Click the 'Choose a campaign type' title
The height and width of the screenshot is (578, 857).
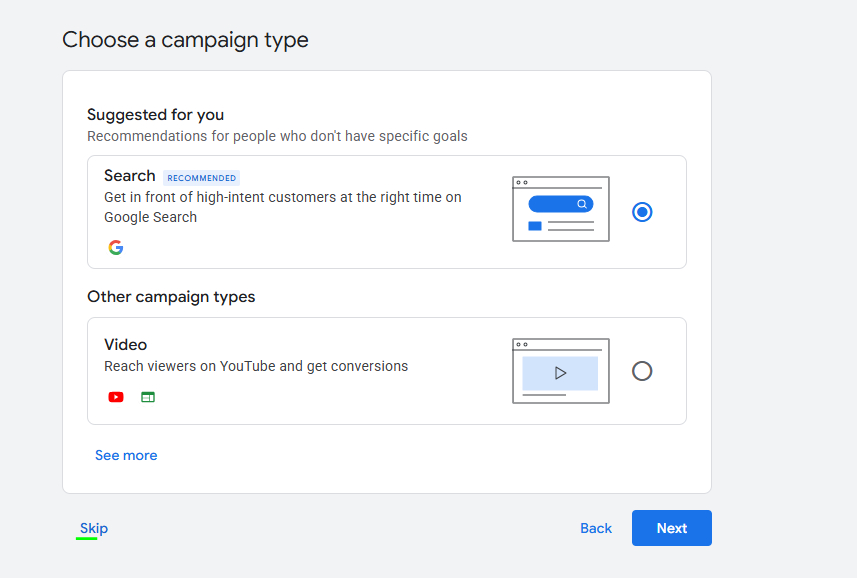pyautogui.click(x=185, y=40)
